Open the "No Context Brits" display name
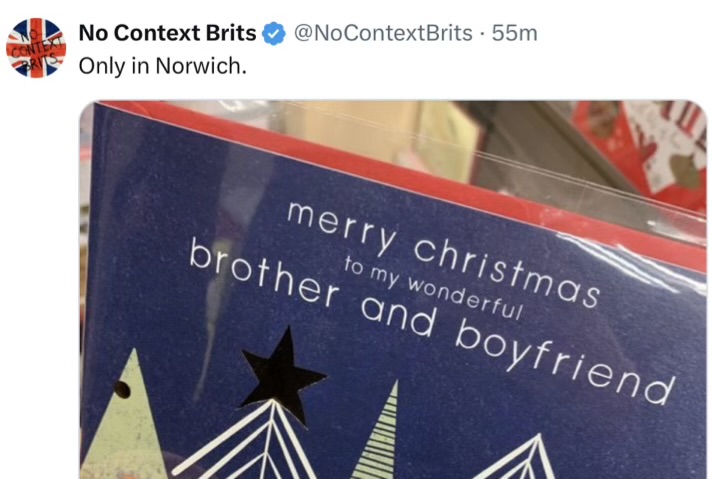 pyautogui.click(x=167, y=33)
